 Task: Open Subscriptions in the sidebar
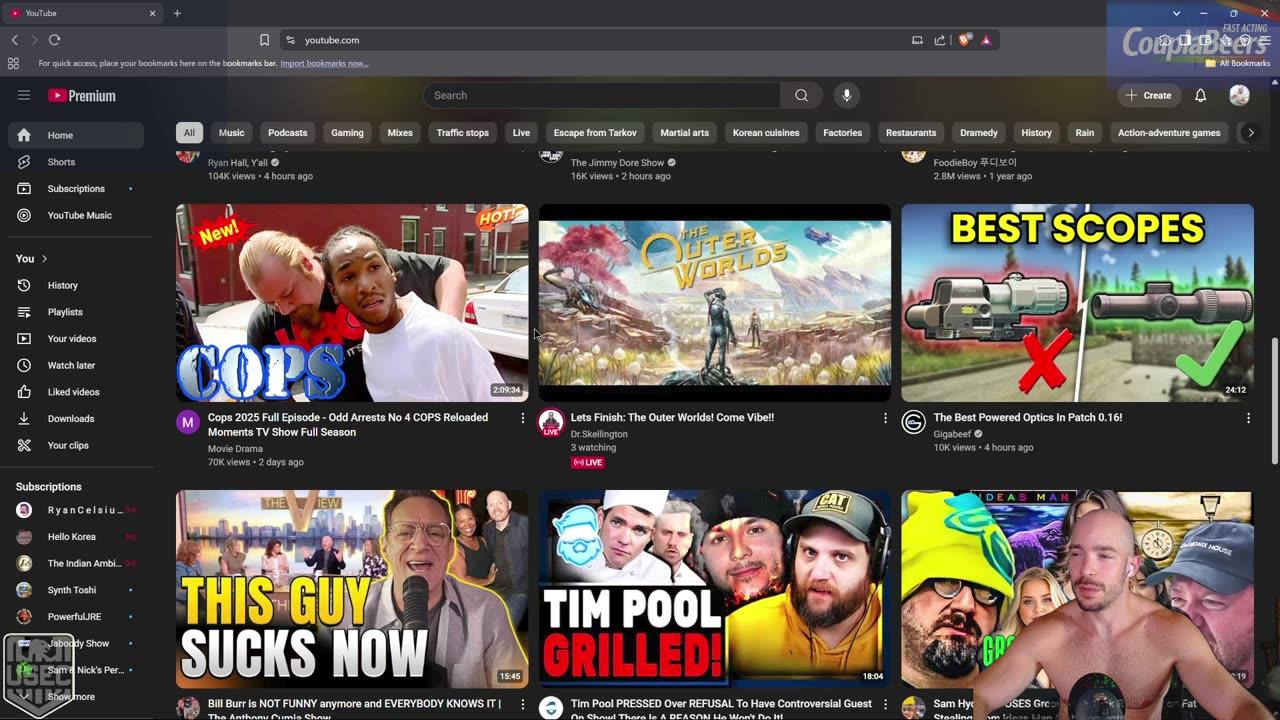(76, 189)
